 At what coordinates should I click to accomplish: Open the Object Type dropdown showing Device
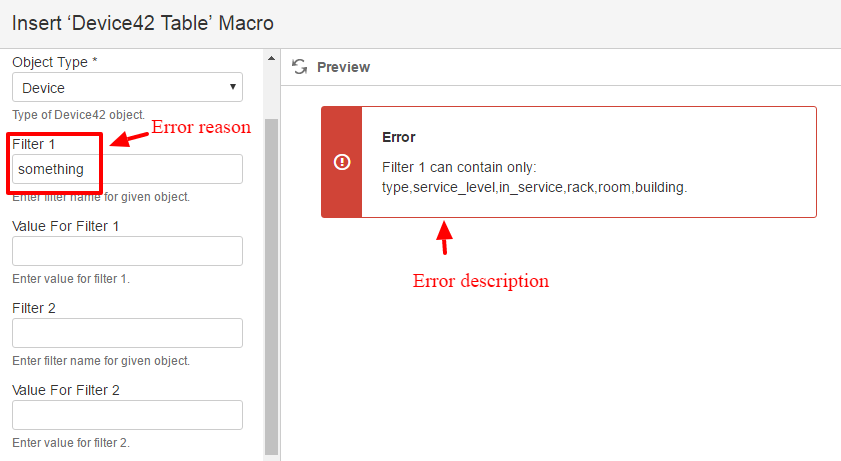127,88
